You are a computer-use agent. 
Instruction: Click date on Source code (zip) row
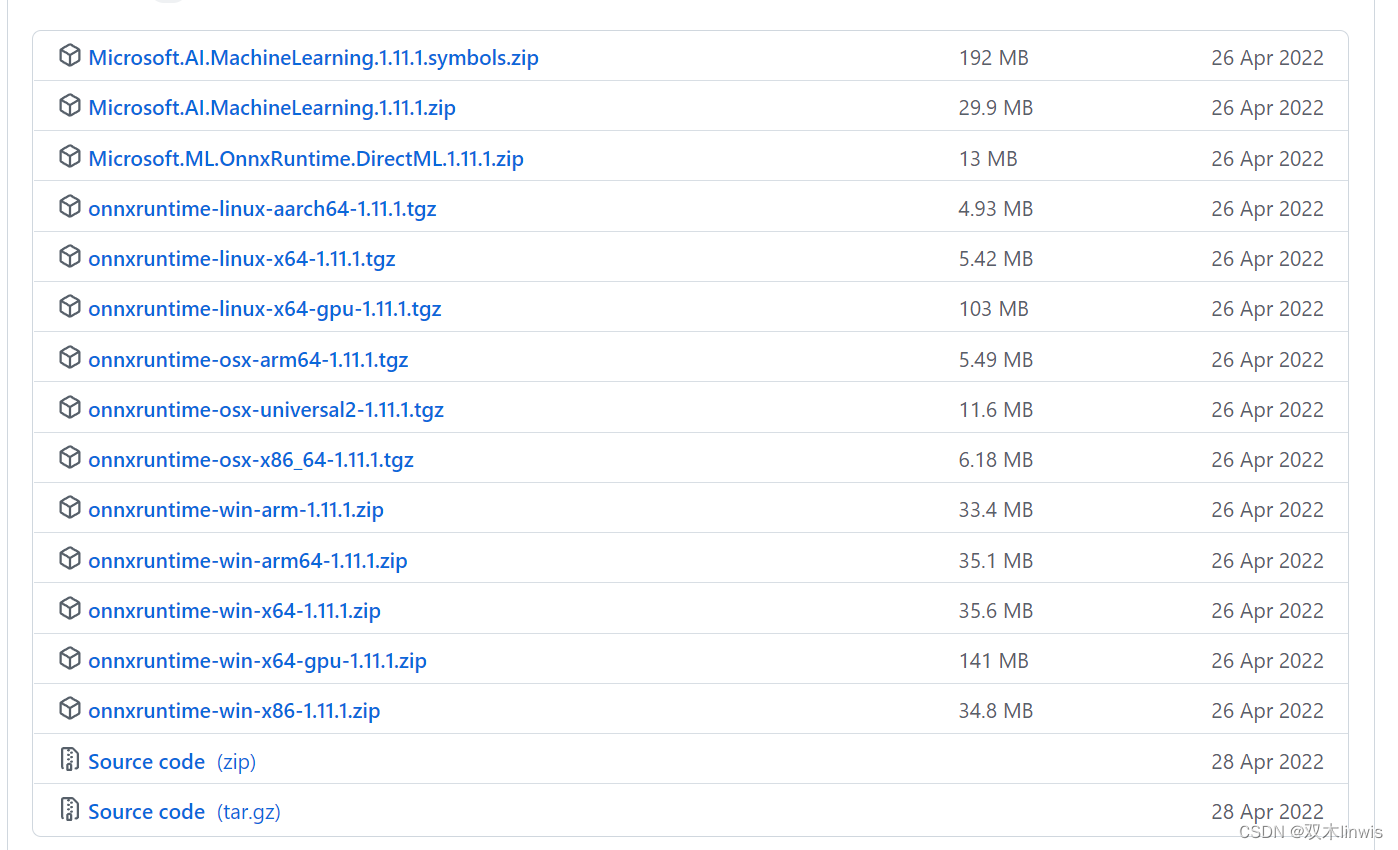click(x=1267, y=762)
